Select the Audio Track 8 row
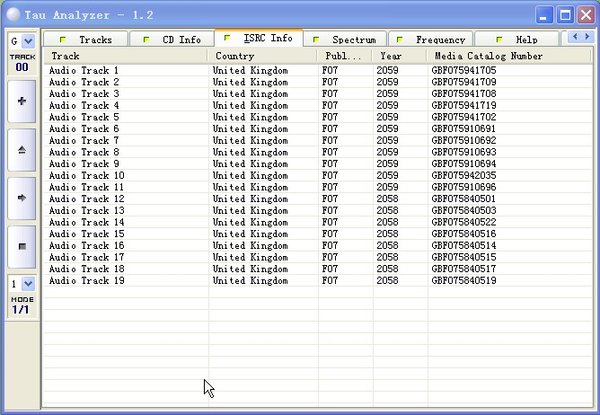The width and height of the screenshot is (600, 415). pos(318,152)
